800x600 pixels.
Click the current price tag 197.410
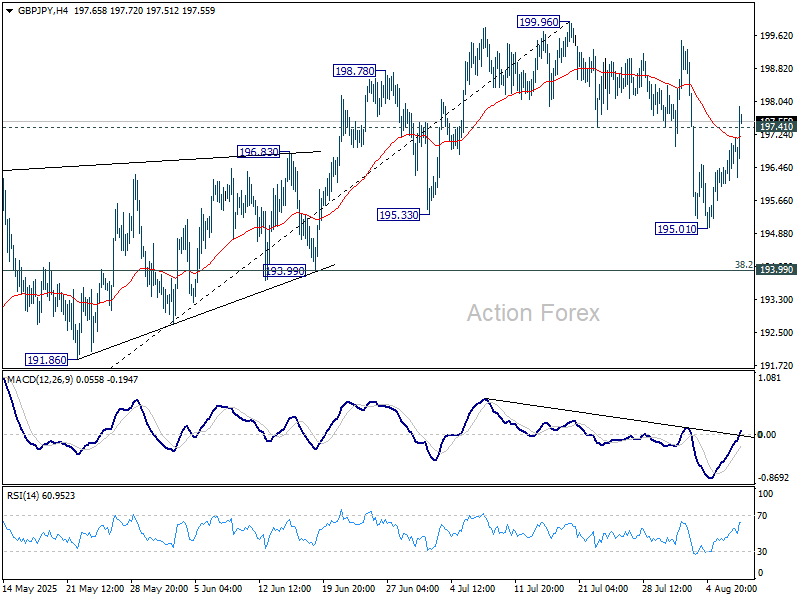click(776, 127)
